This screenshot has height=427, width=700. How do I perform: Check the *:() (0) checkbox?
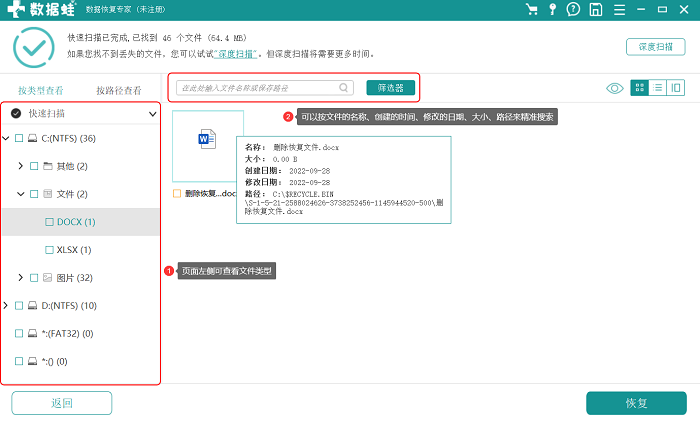click(19, 361)
